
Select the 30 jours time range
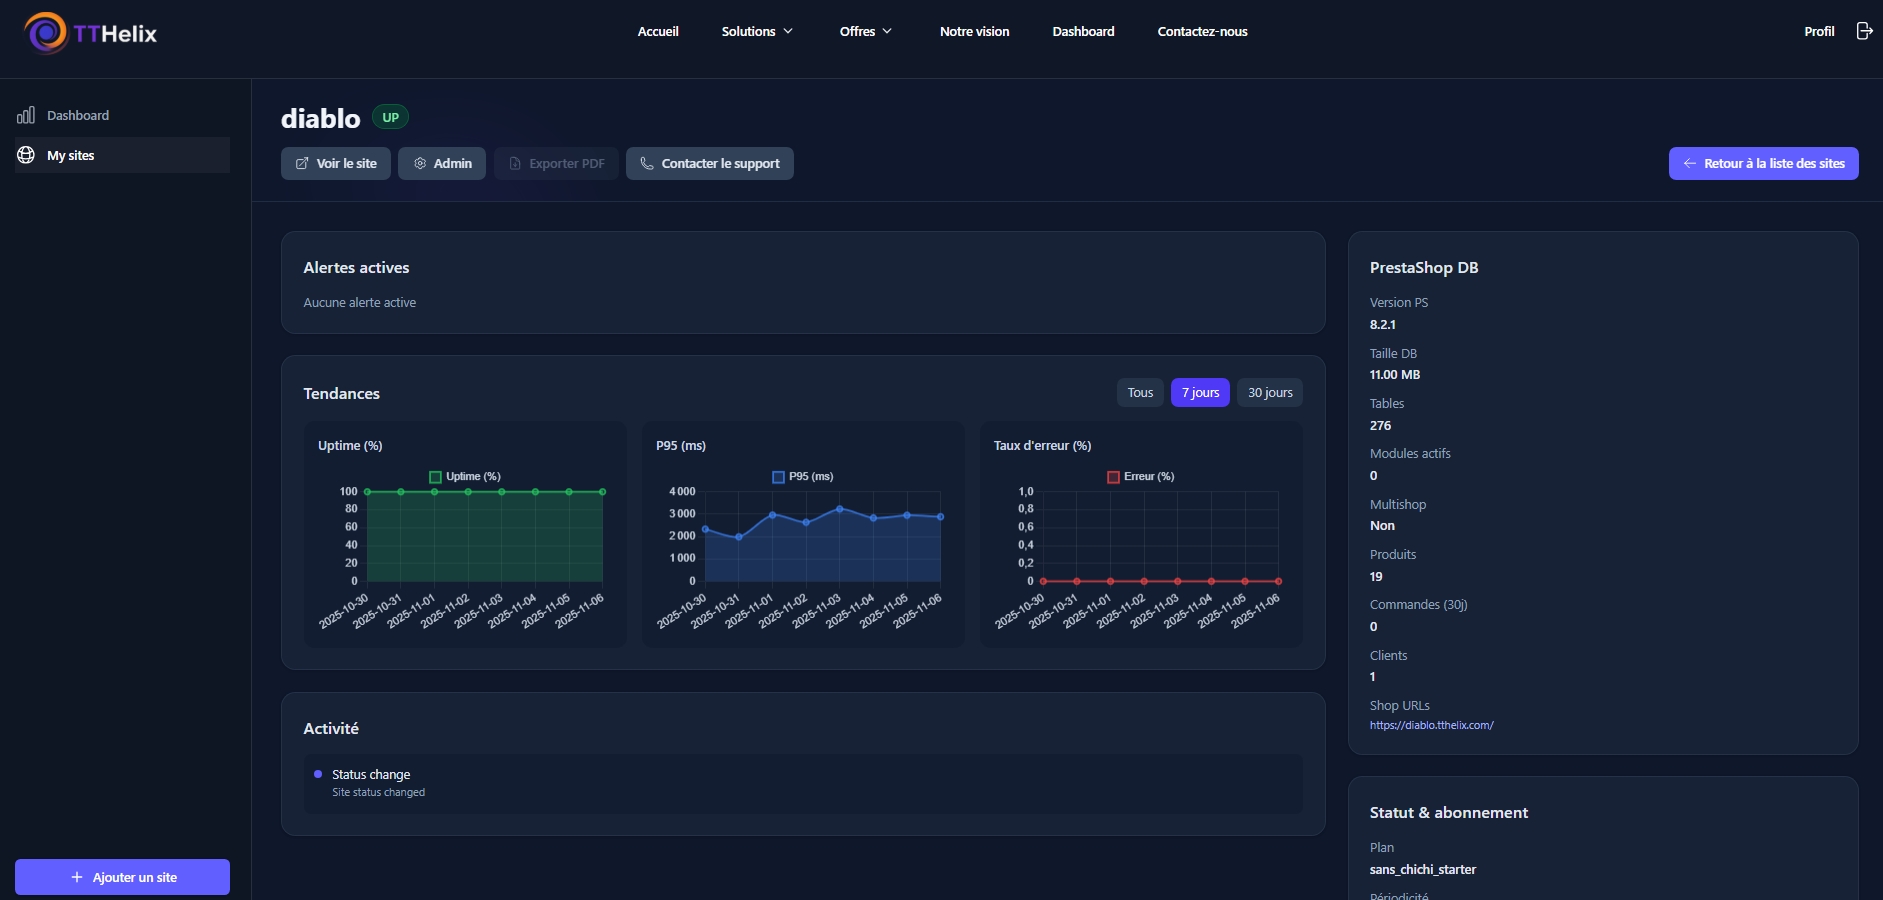(1270, 393)
